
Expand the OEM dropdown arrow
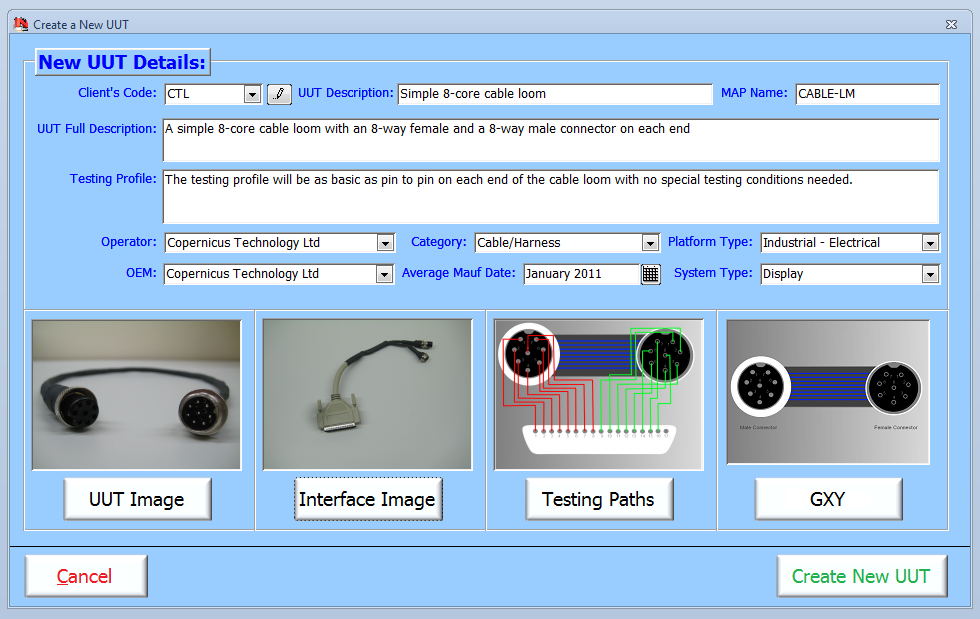pos(385,274)
